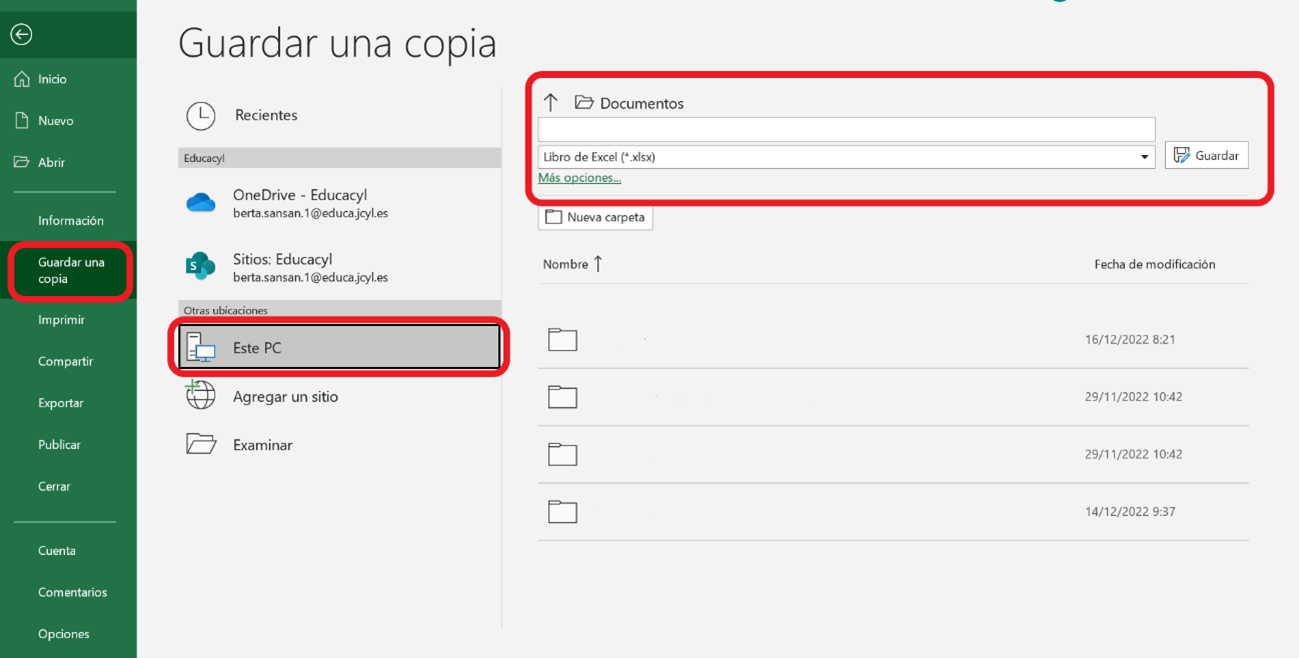This screenshot has height=658, width=1299.
Task: Sort by Fecha de modificación column
Action: [x=1154, y=265]
